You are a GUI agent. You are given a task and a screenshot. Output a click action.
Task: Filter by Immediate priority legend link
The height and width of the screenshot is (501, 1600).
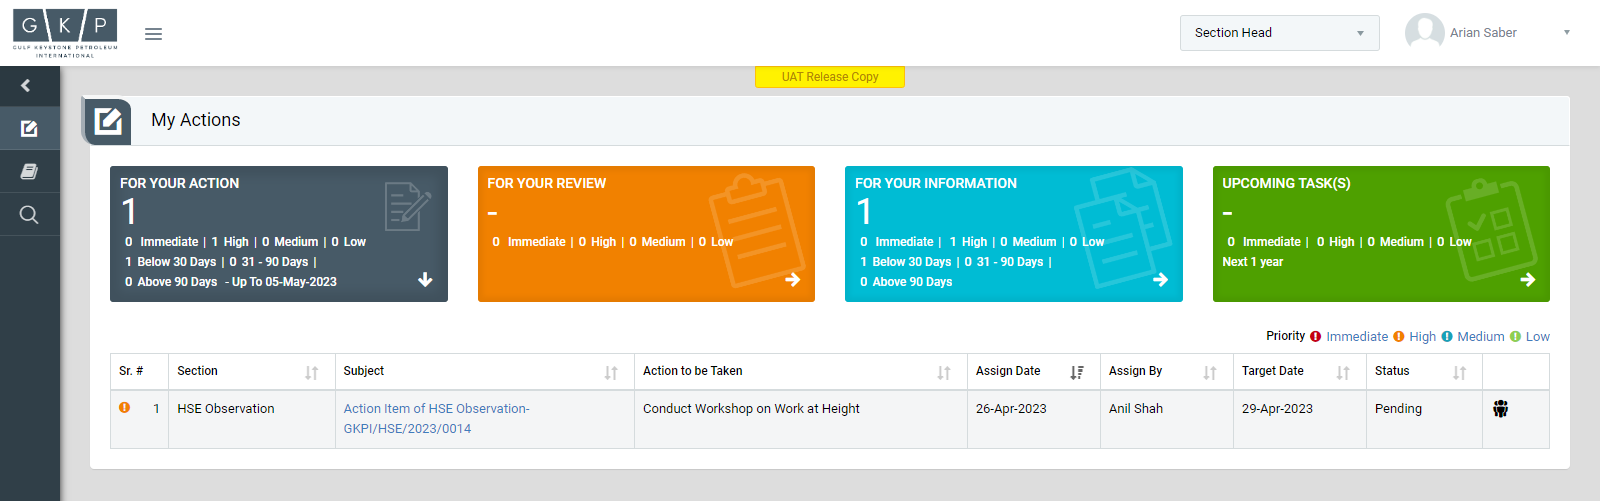(1357, 336)
